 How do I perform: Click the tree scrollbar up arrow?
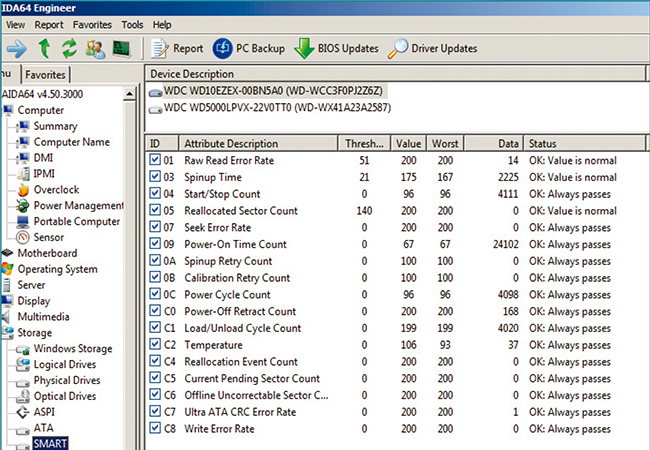point(129,94)
